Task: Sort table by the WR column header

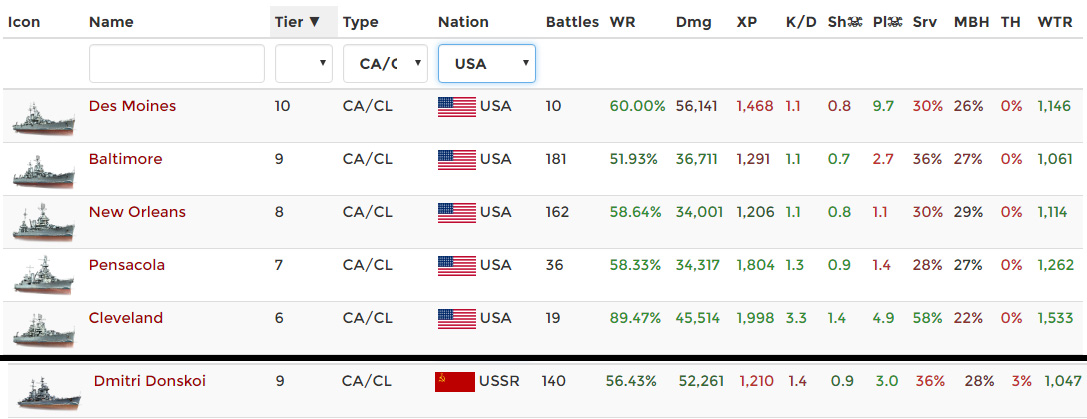Action: tap(621, 22)
